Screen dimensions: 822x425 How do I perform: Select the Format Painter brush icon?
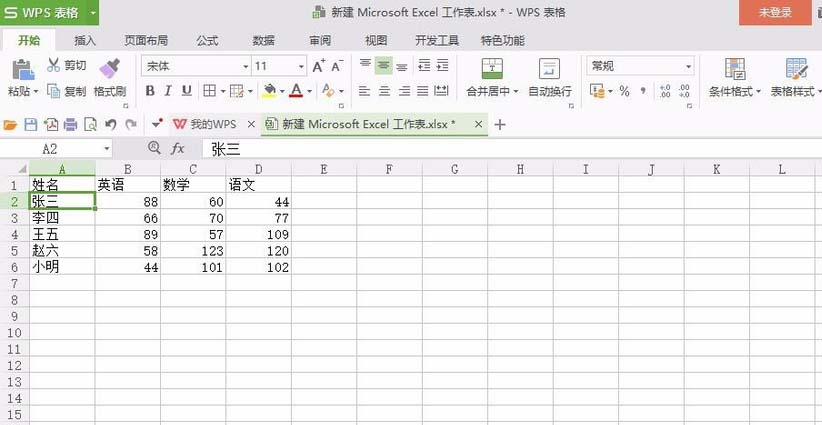tap(110, 68)
